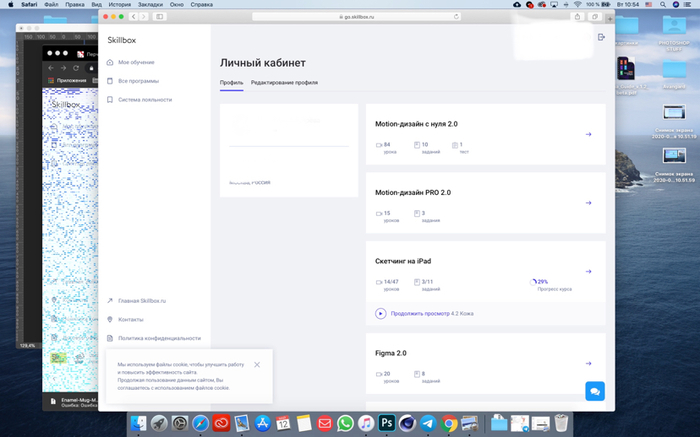Click the Все программы clipboard icon
The image size is (700, 437).
pos(110,81)
